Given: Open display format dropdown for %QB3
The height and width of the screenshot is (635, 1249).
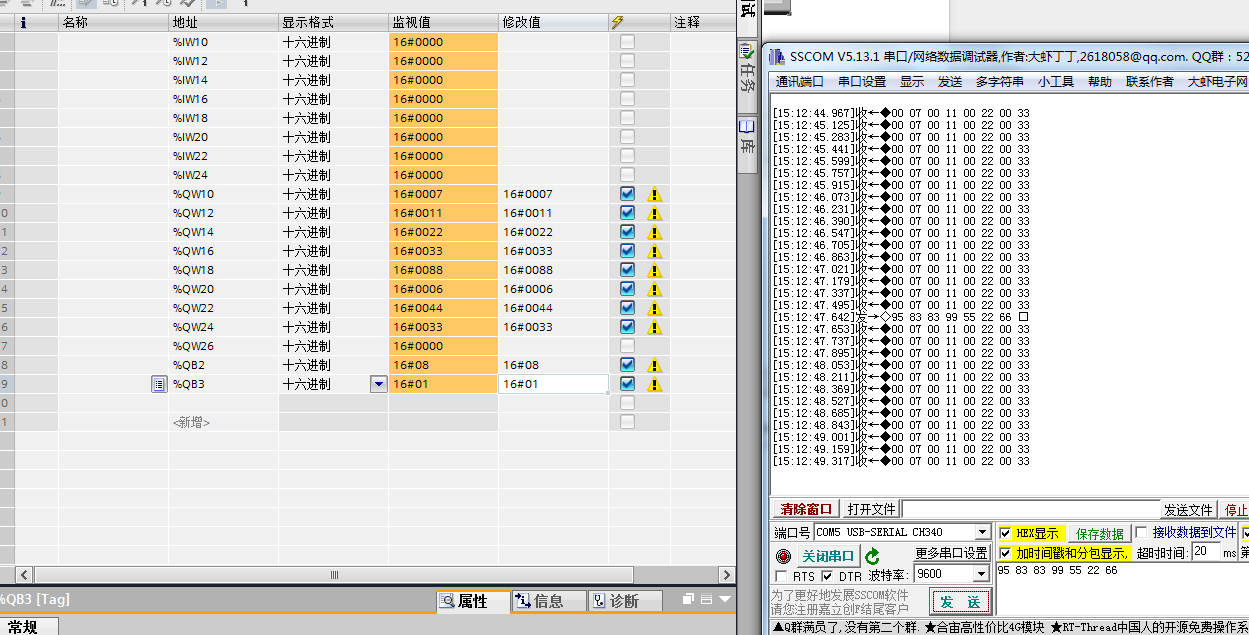Looking at the screenshot, I should (378, 384).
